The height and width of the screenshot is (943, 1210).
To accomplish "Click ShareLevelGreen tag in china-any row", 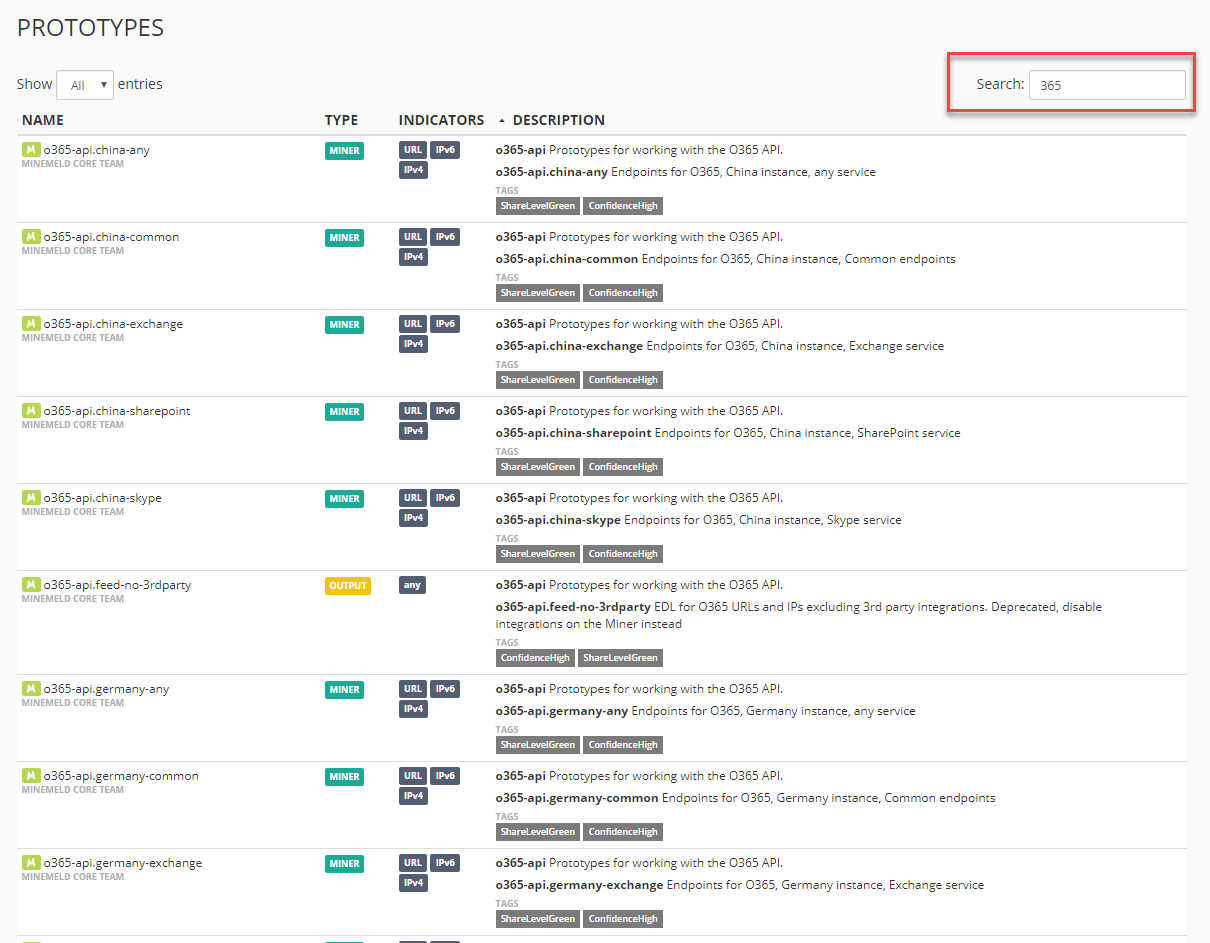I will point(538,206).
